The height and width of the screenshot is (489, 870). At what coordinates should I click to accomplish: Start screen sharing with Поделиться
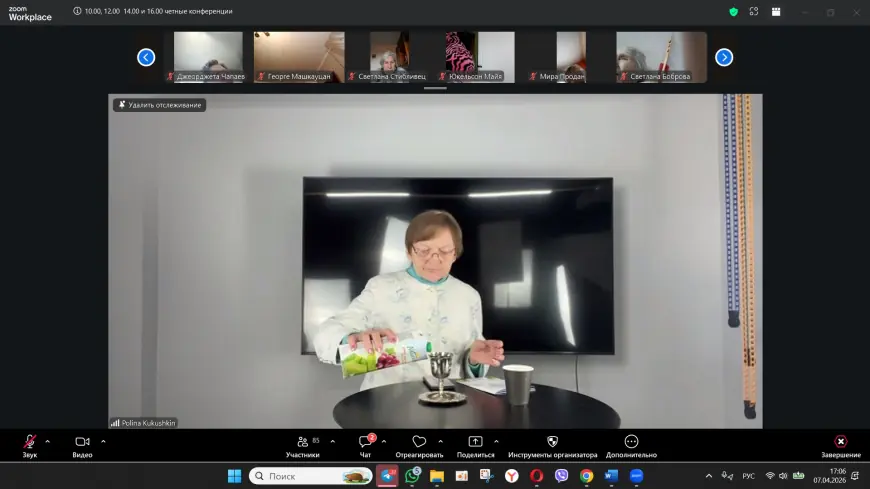point(475,442)
